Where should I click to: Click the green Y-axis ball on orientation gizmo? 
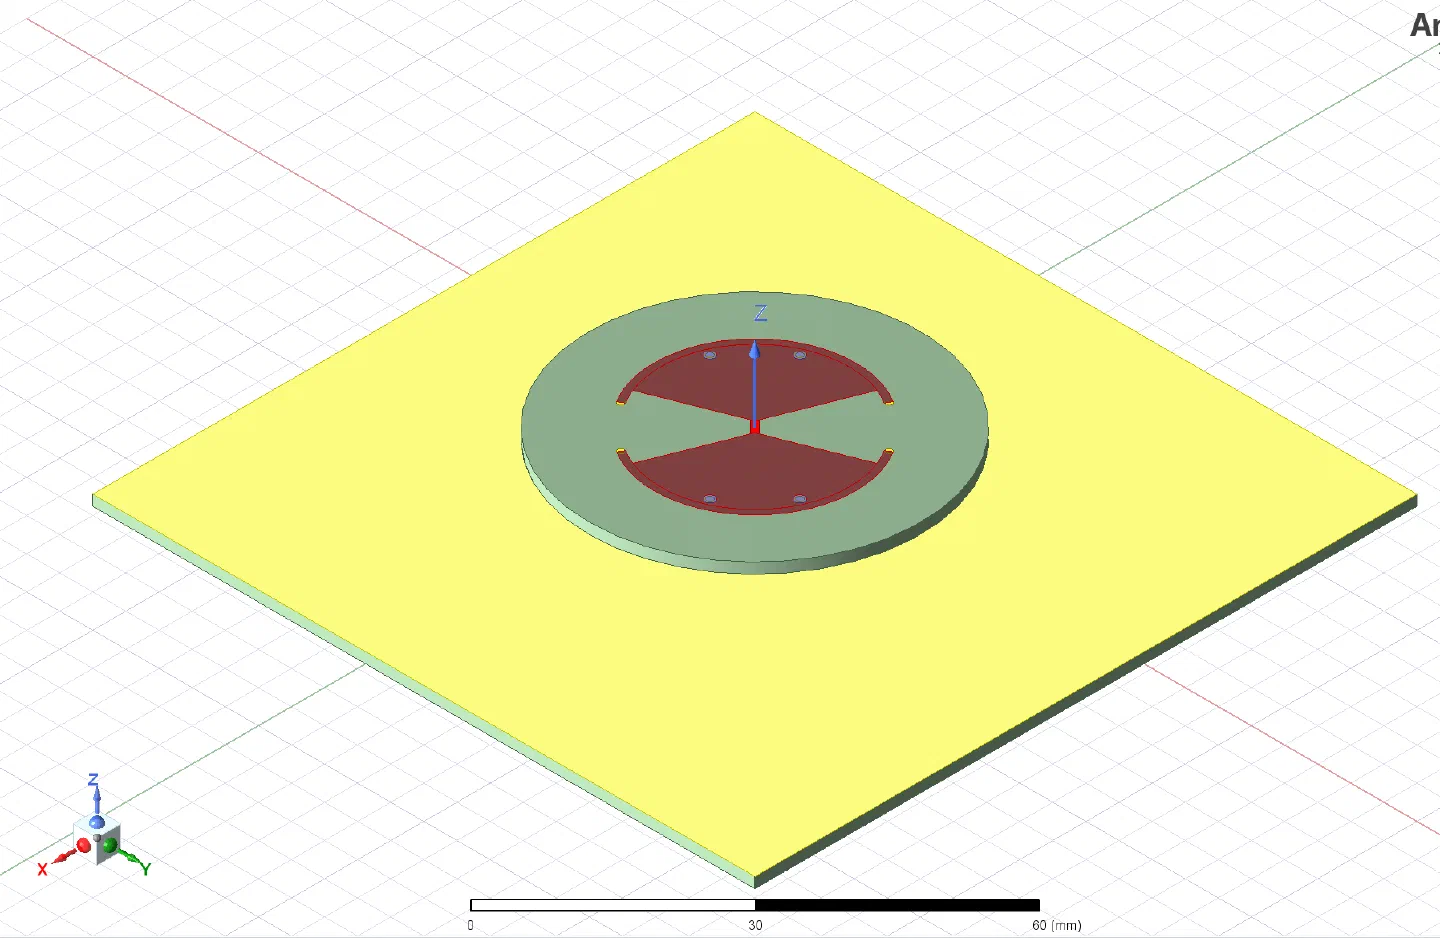tap(110, 846)
